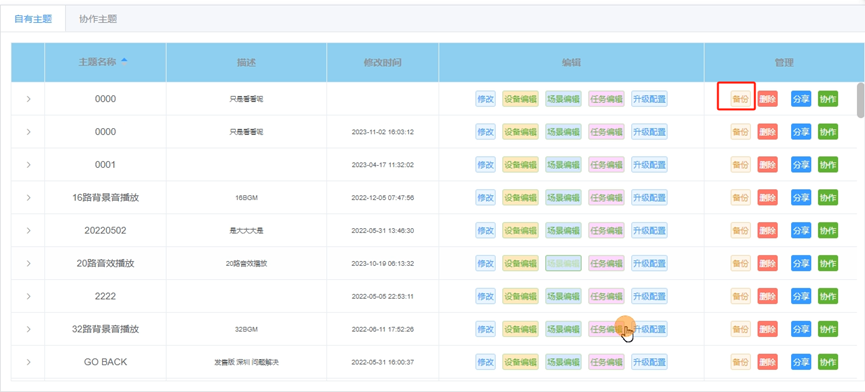Click 删除 for the 0001 theme
The image size is (865, 392).
click(767, 165)
